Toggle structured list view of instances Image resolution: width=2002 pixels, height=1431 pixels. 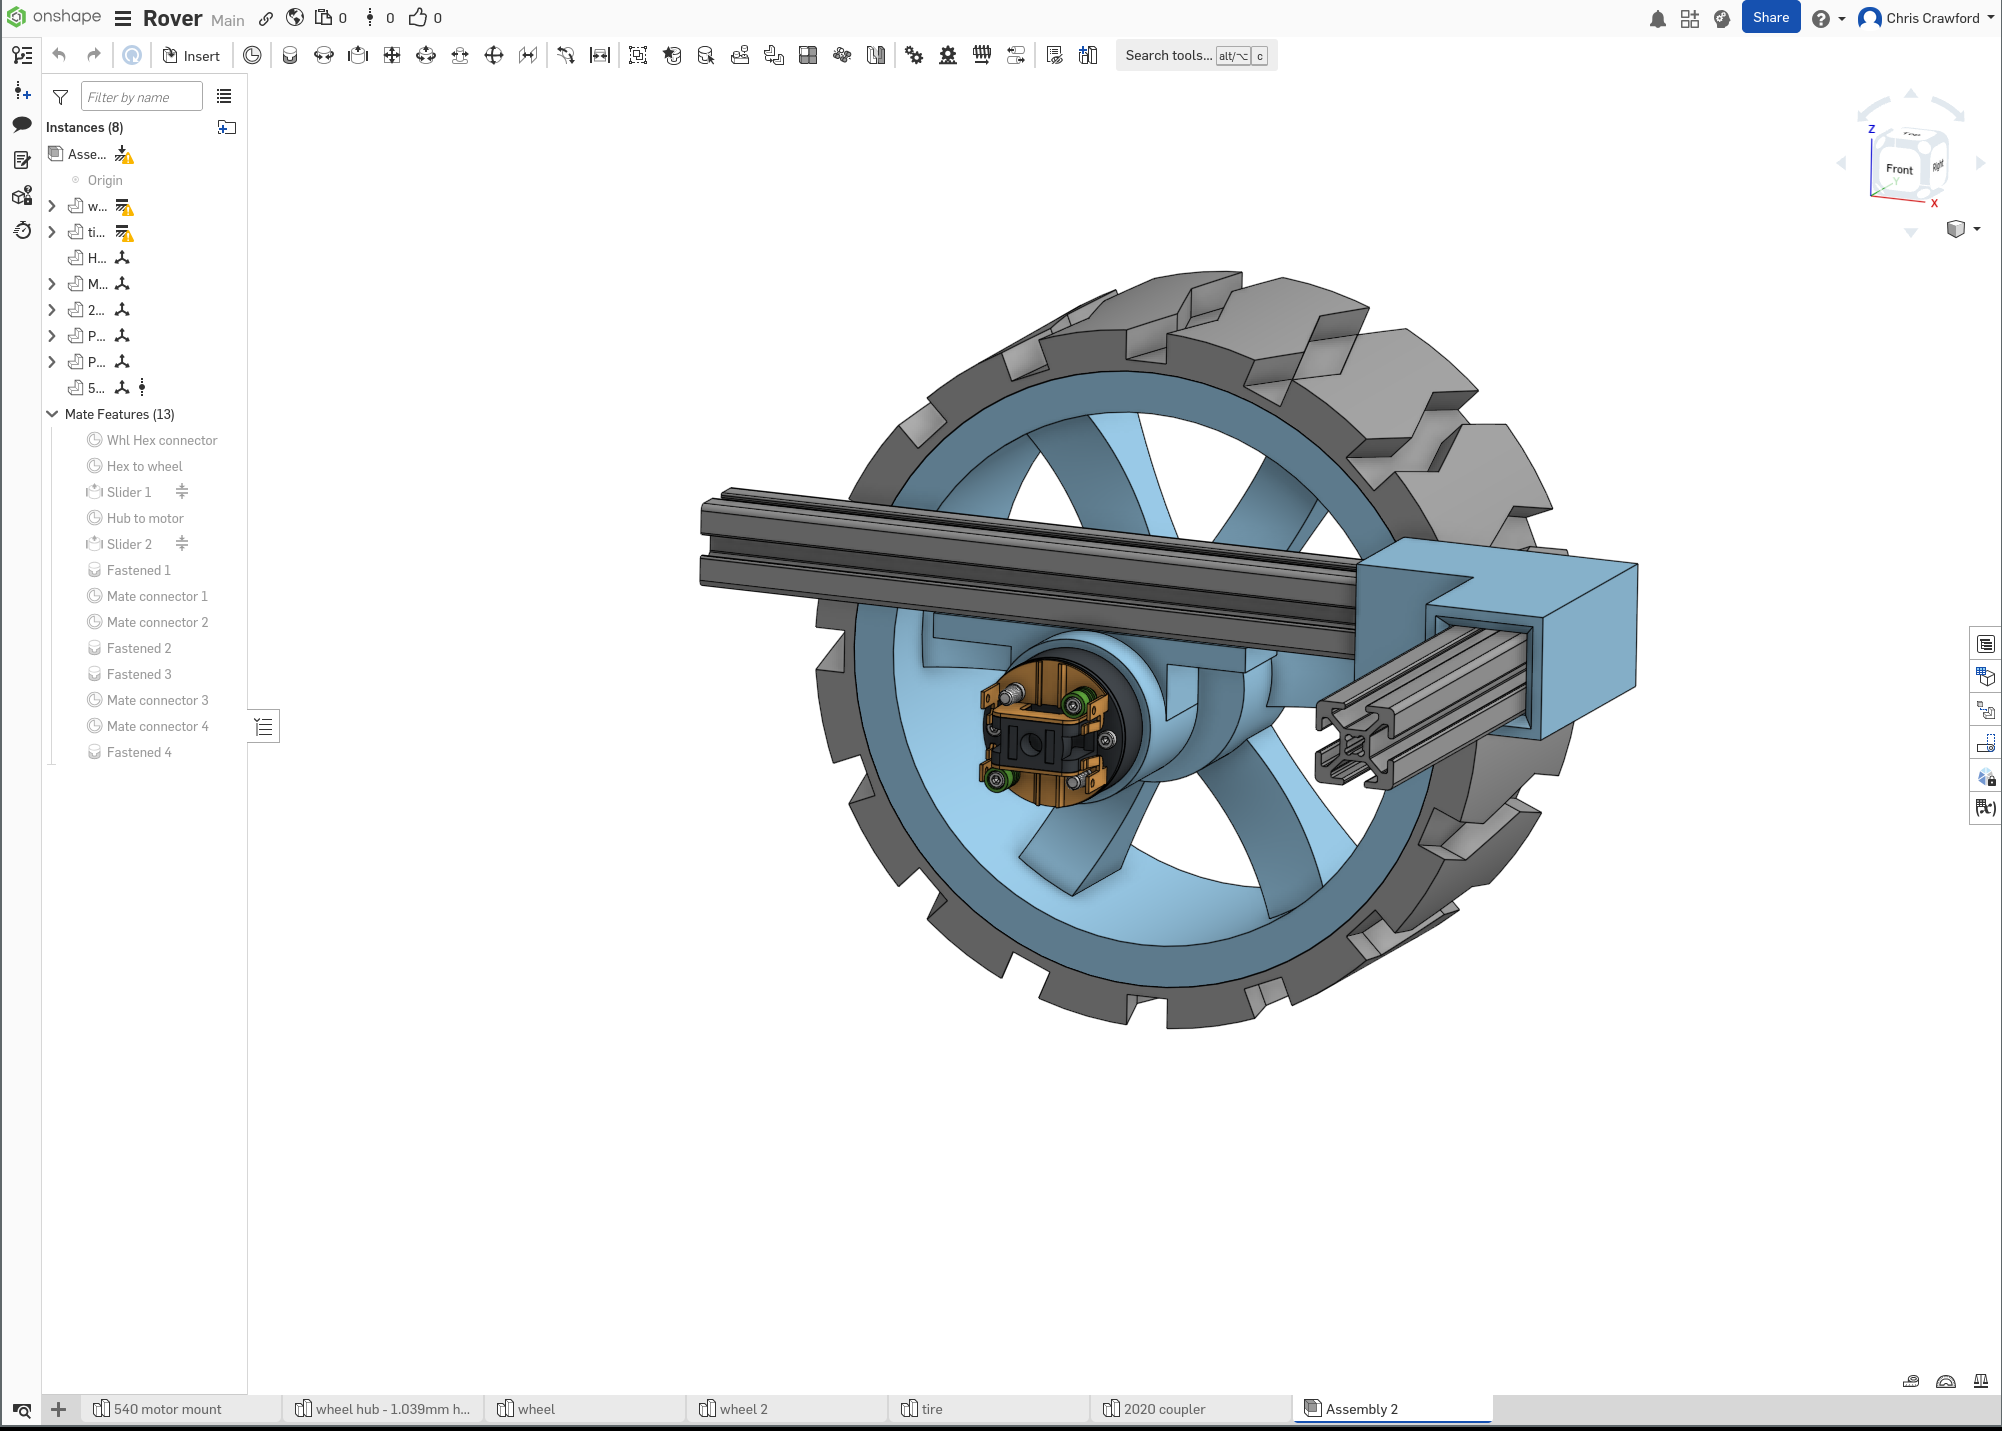224,96
